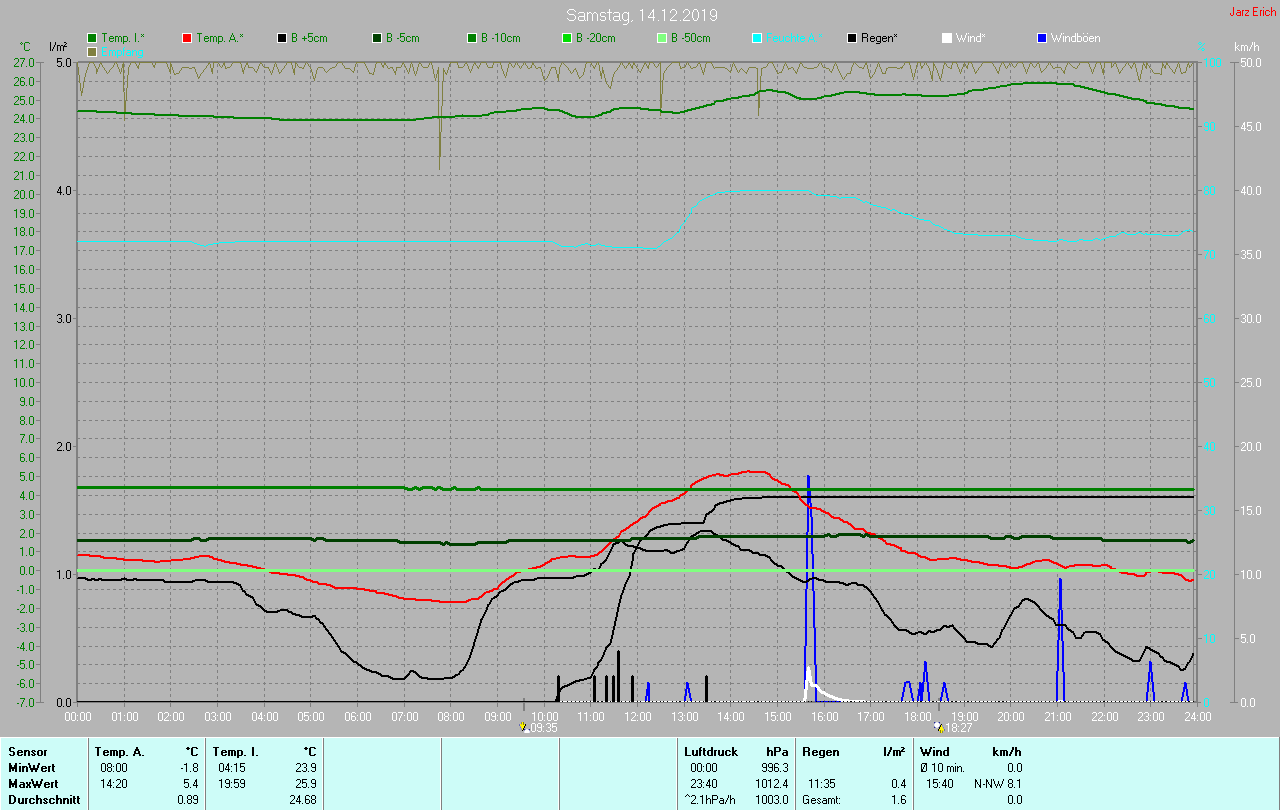This screenshot has width=1280, height=810.
Task: Click the Durchschnitt row label
Action: (42, 800)
